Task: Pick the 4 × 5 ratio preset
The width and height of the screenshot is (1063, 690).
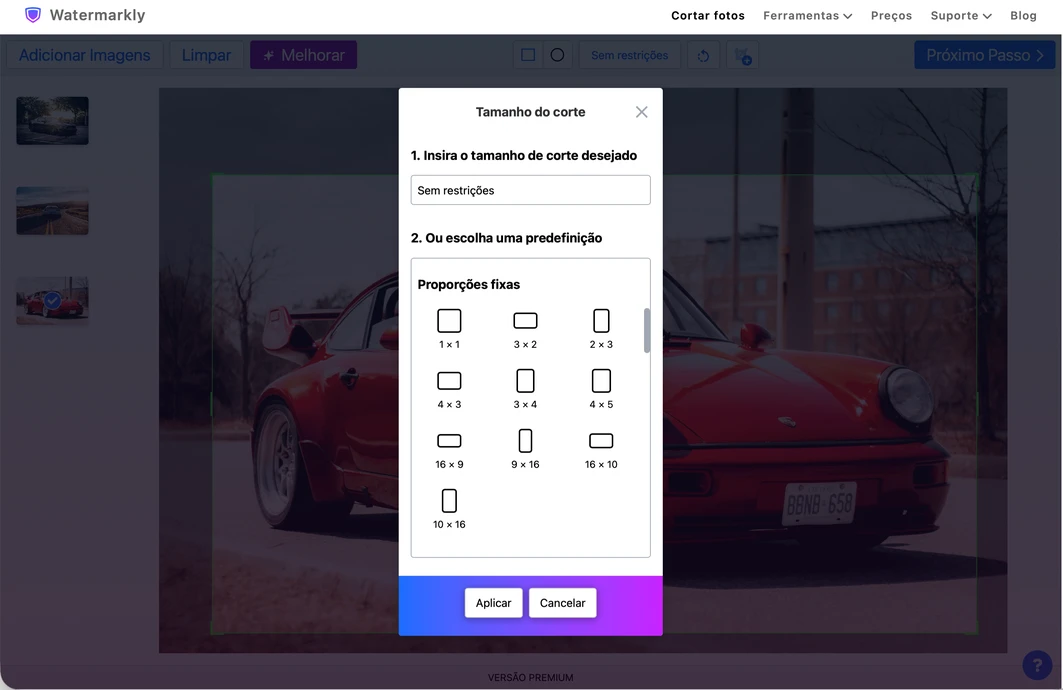Action: [x=601, y=389]
